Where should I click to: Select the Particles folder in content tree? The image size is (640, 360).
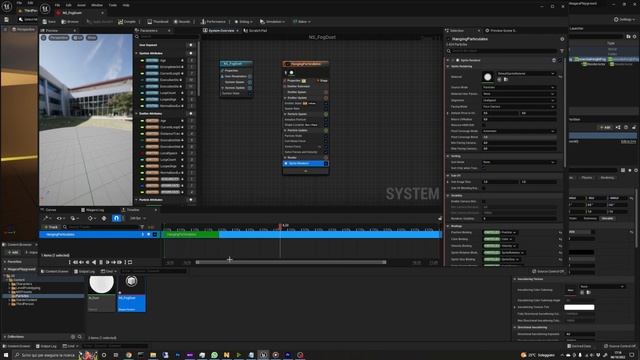click(x=22, y=296)
